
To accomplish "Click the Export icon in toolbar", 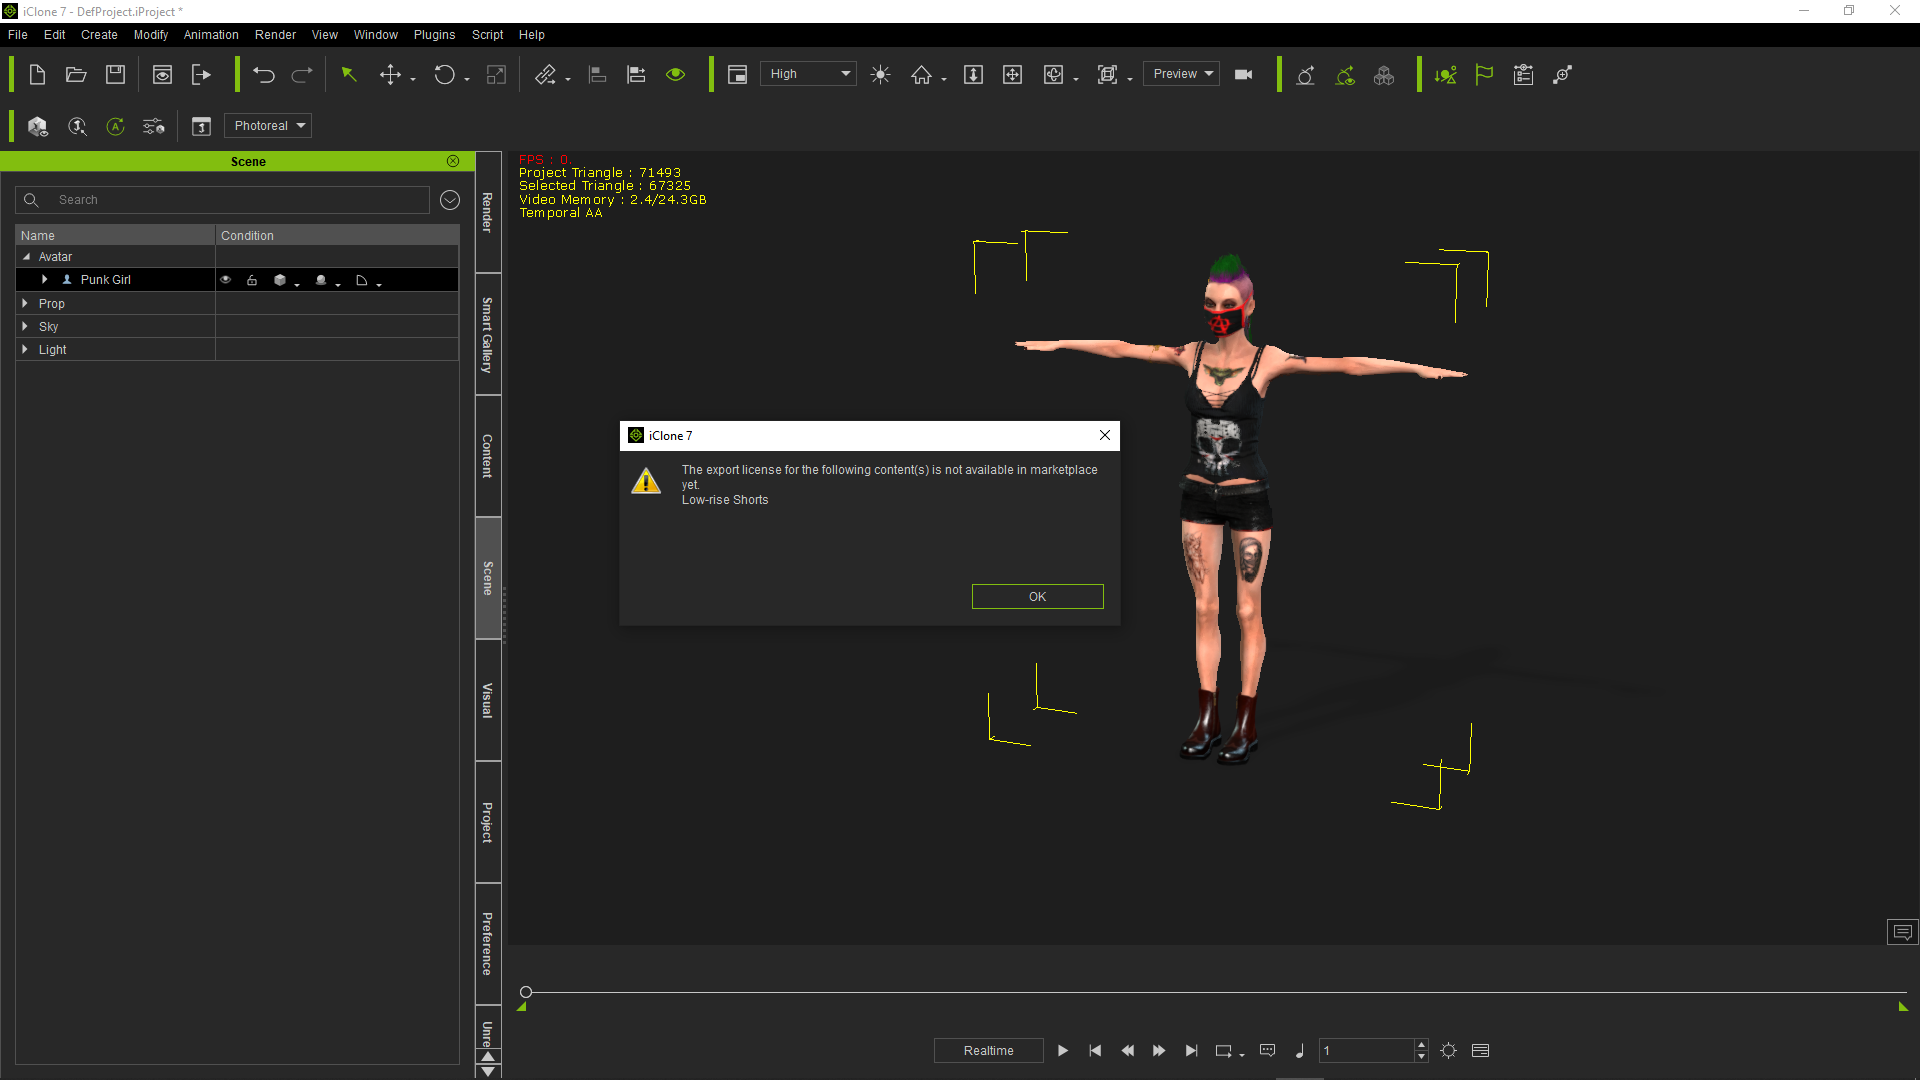I will pyautogui.click(x=202, y=75).
